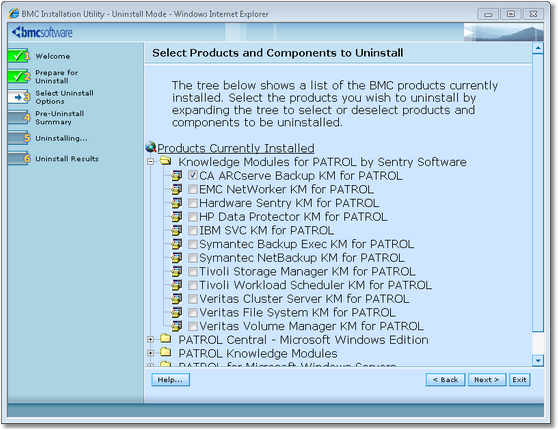Minimize the BMC Installation Utility window
Viewport: 558px width, 431px height.
tap(488, 14)
